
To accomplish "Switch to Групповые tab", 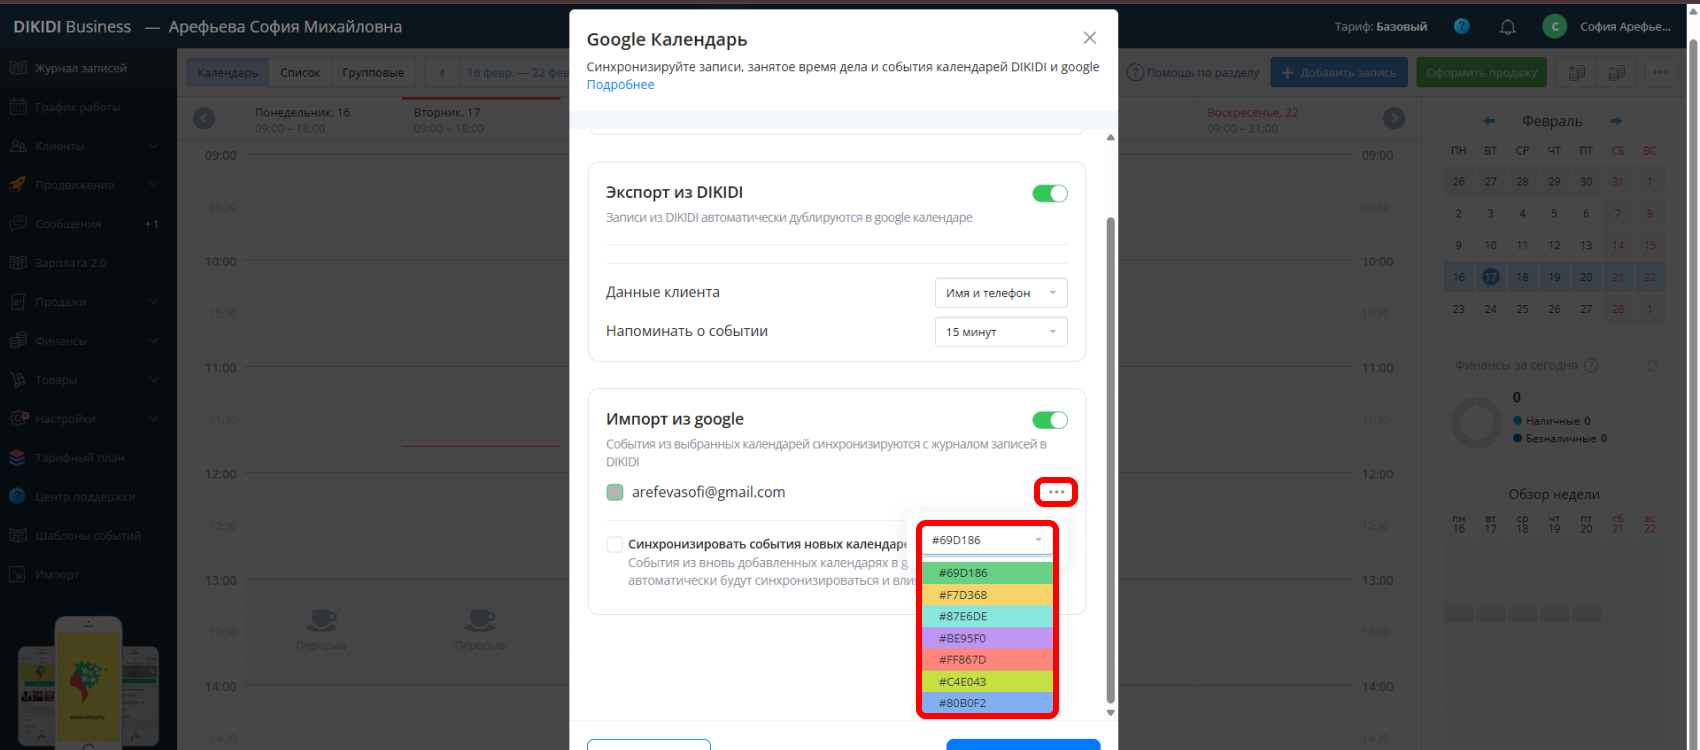I will tap(373, 73).
